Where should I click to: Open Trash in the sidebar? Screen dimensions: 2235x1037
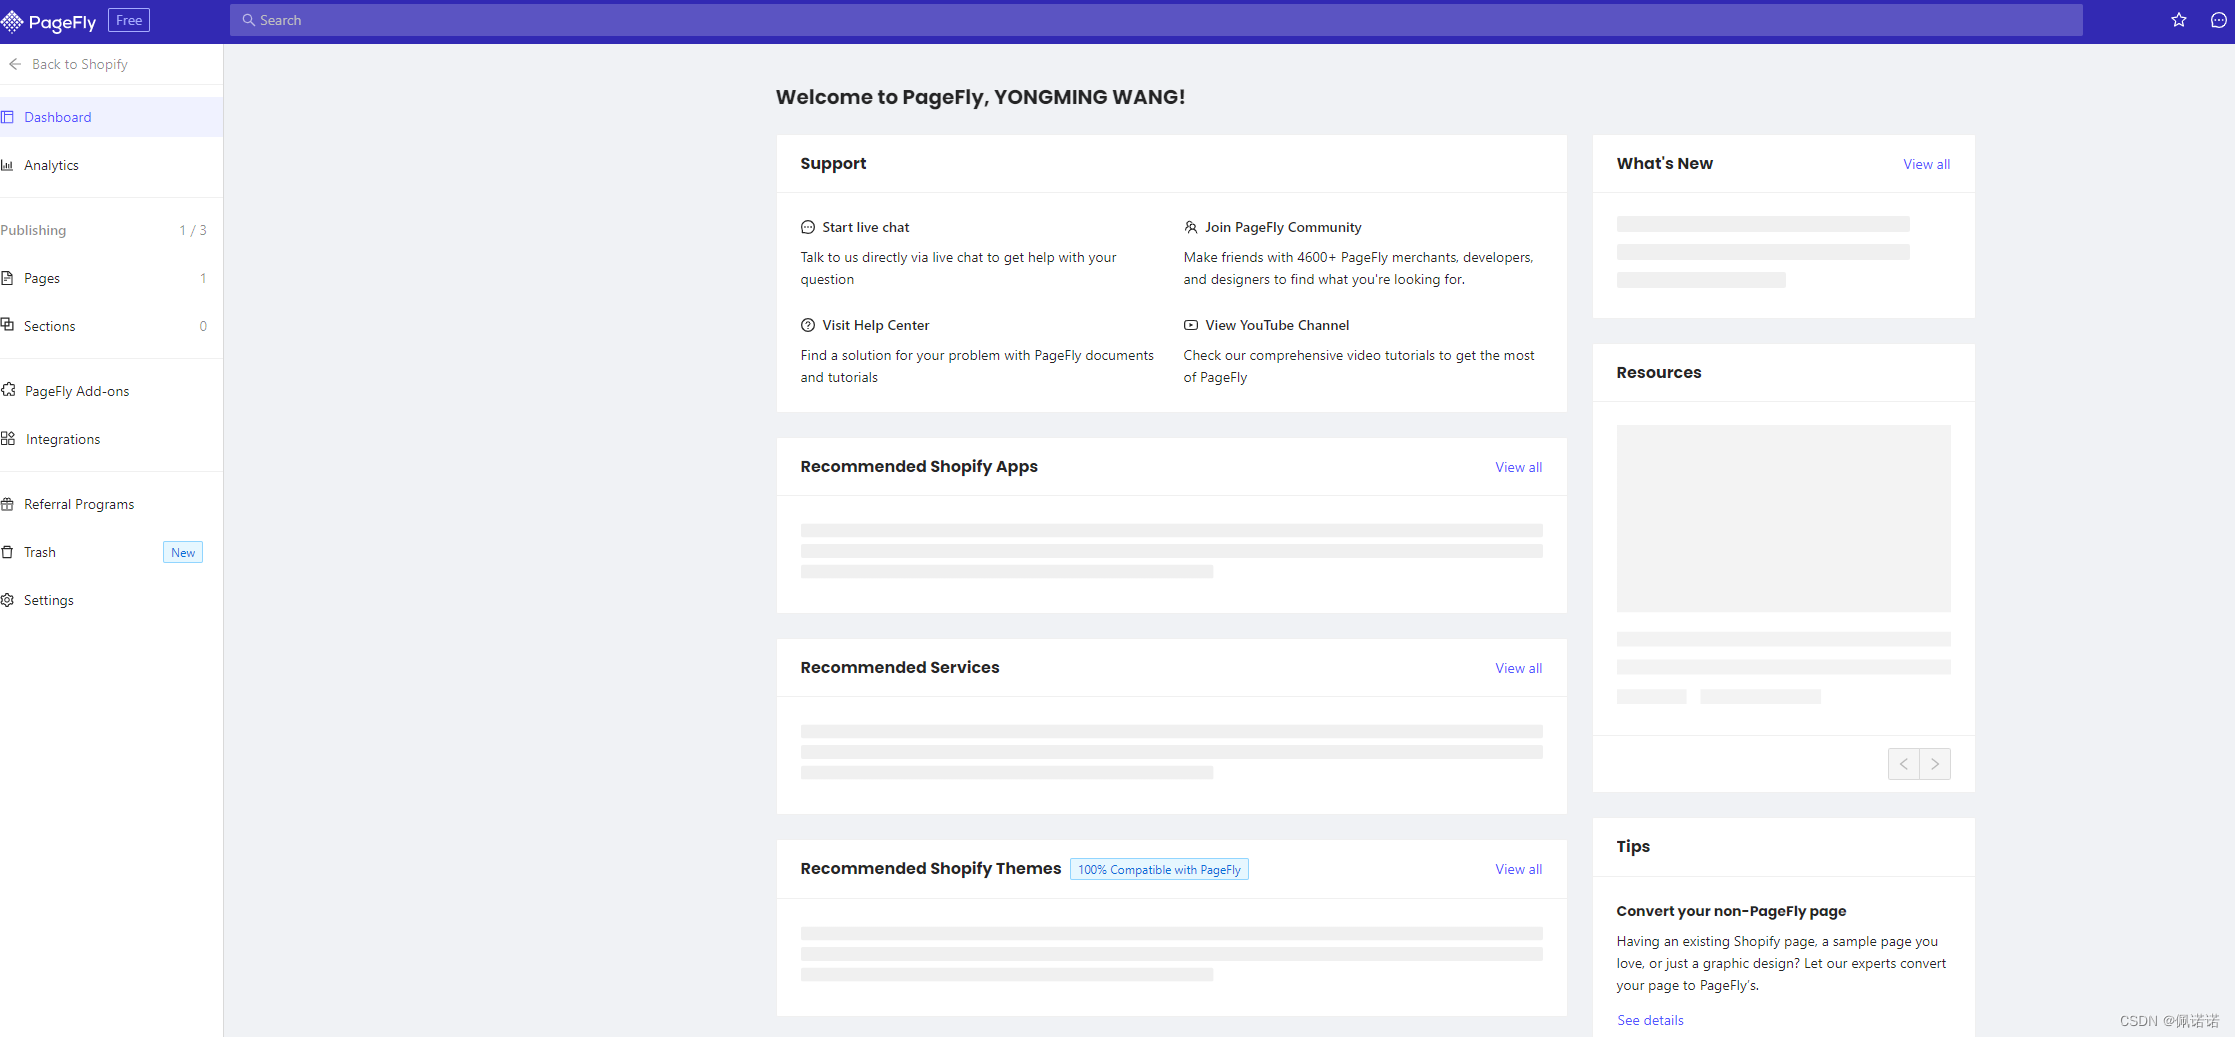(x=111, y=552)
